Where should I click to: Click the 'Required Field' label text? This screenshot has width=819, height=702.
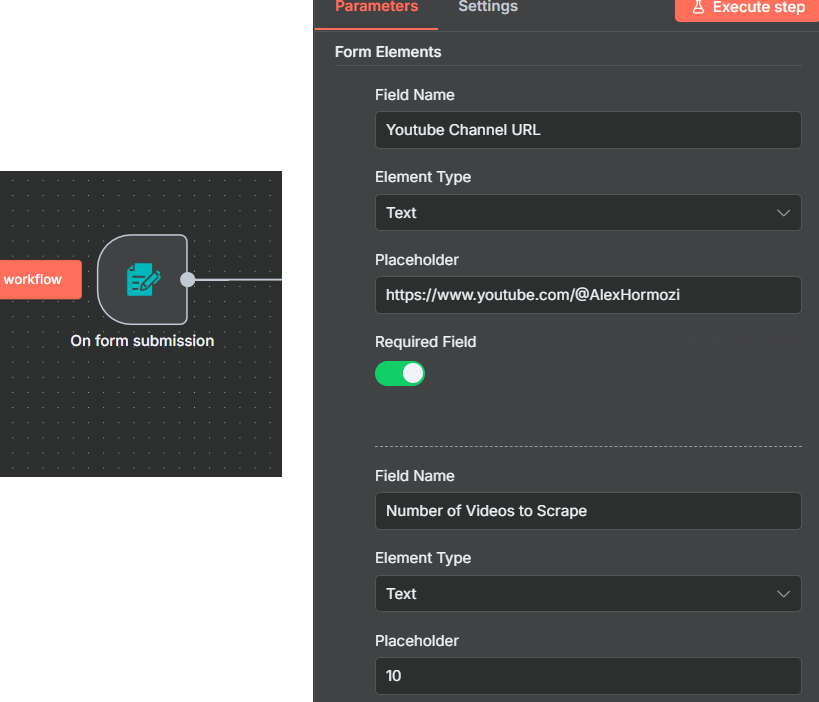coord(425,342)
